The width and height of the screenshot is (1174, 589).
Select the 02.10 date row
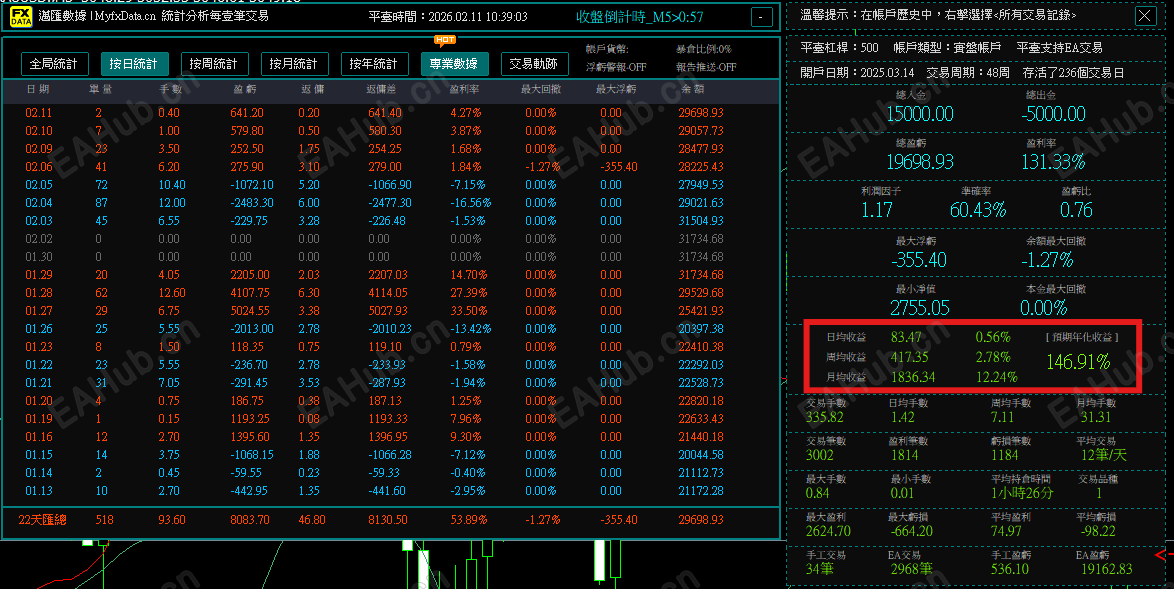pos(389,131)
